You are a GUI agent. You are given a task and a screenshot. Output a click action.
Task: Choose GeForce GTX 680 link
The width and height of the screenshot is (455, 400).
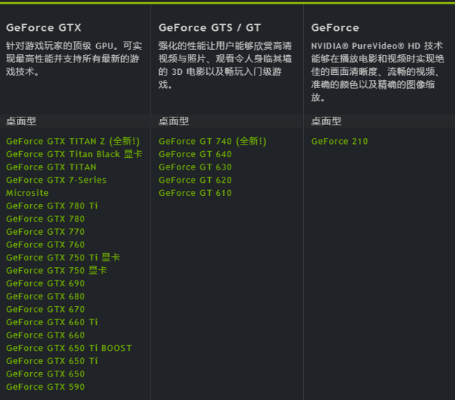[x=45, y=296]
